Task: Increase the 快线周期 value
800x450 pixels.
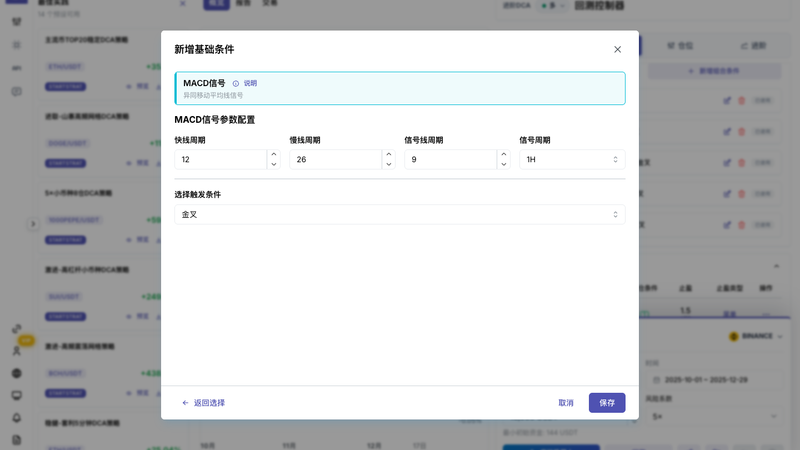Action: tap(273, 155)
